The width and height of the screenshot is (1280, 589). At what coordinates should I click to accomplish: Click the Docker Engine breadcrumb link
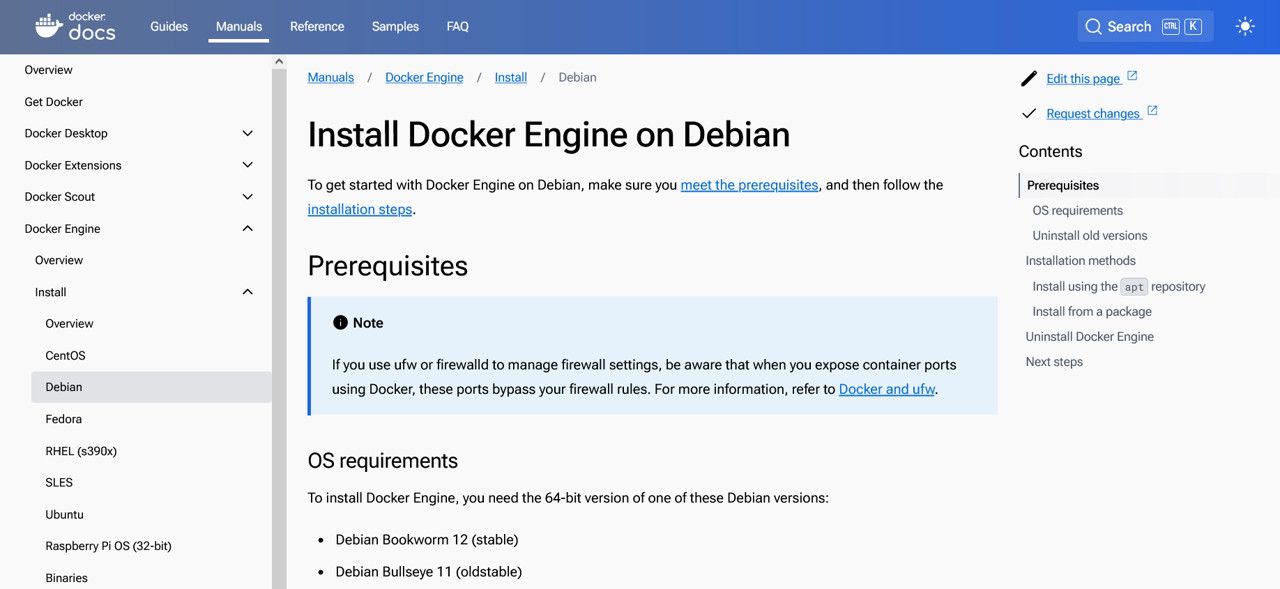pyautogui.click(x=424, y=77)
